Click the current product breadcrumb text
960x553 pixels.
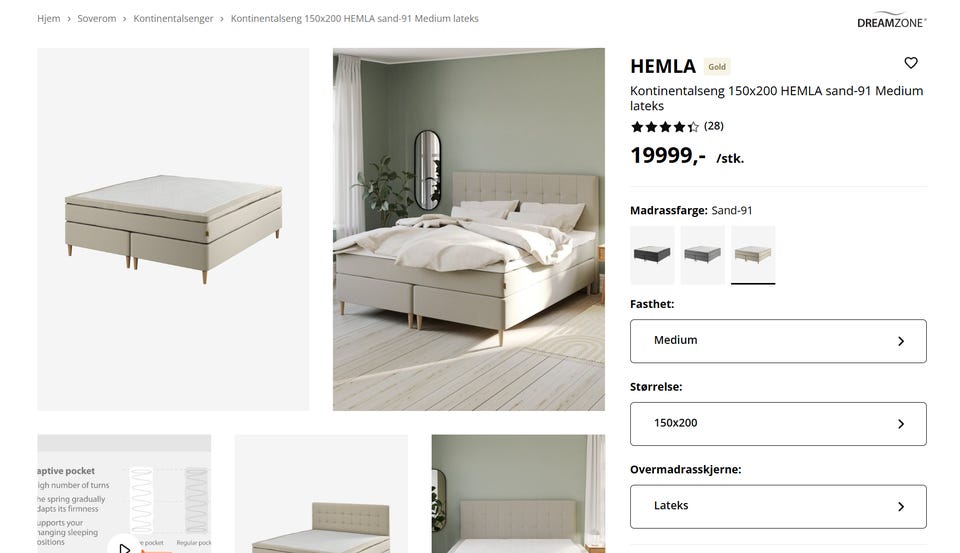tap(354, 18)
